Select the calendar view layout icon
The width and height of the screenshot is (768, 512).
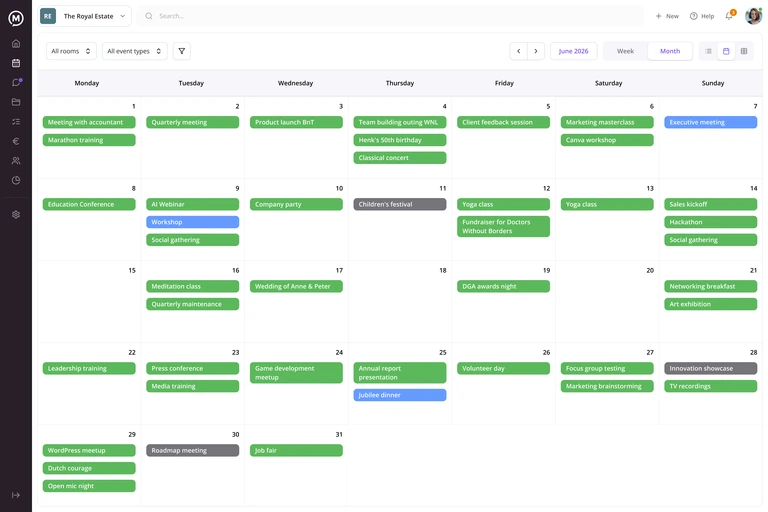[x=726, y=51]
